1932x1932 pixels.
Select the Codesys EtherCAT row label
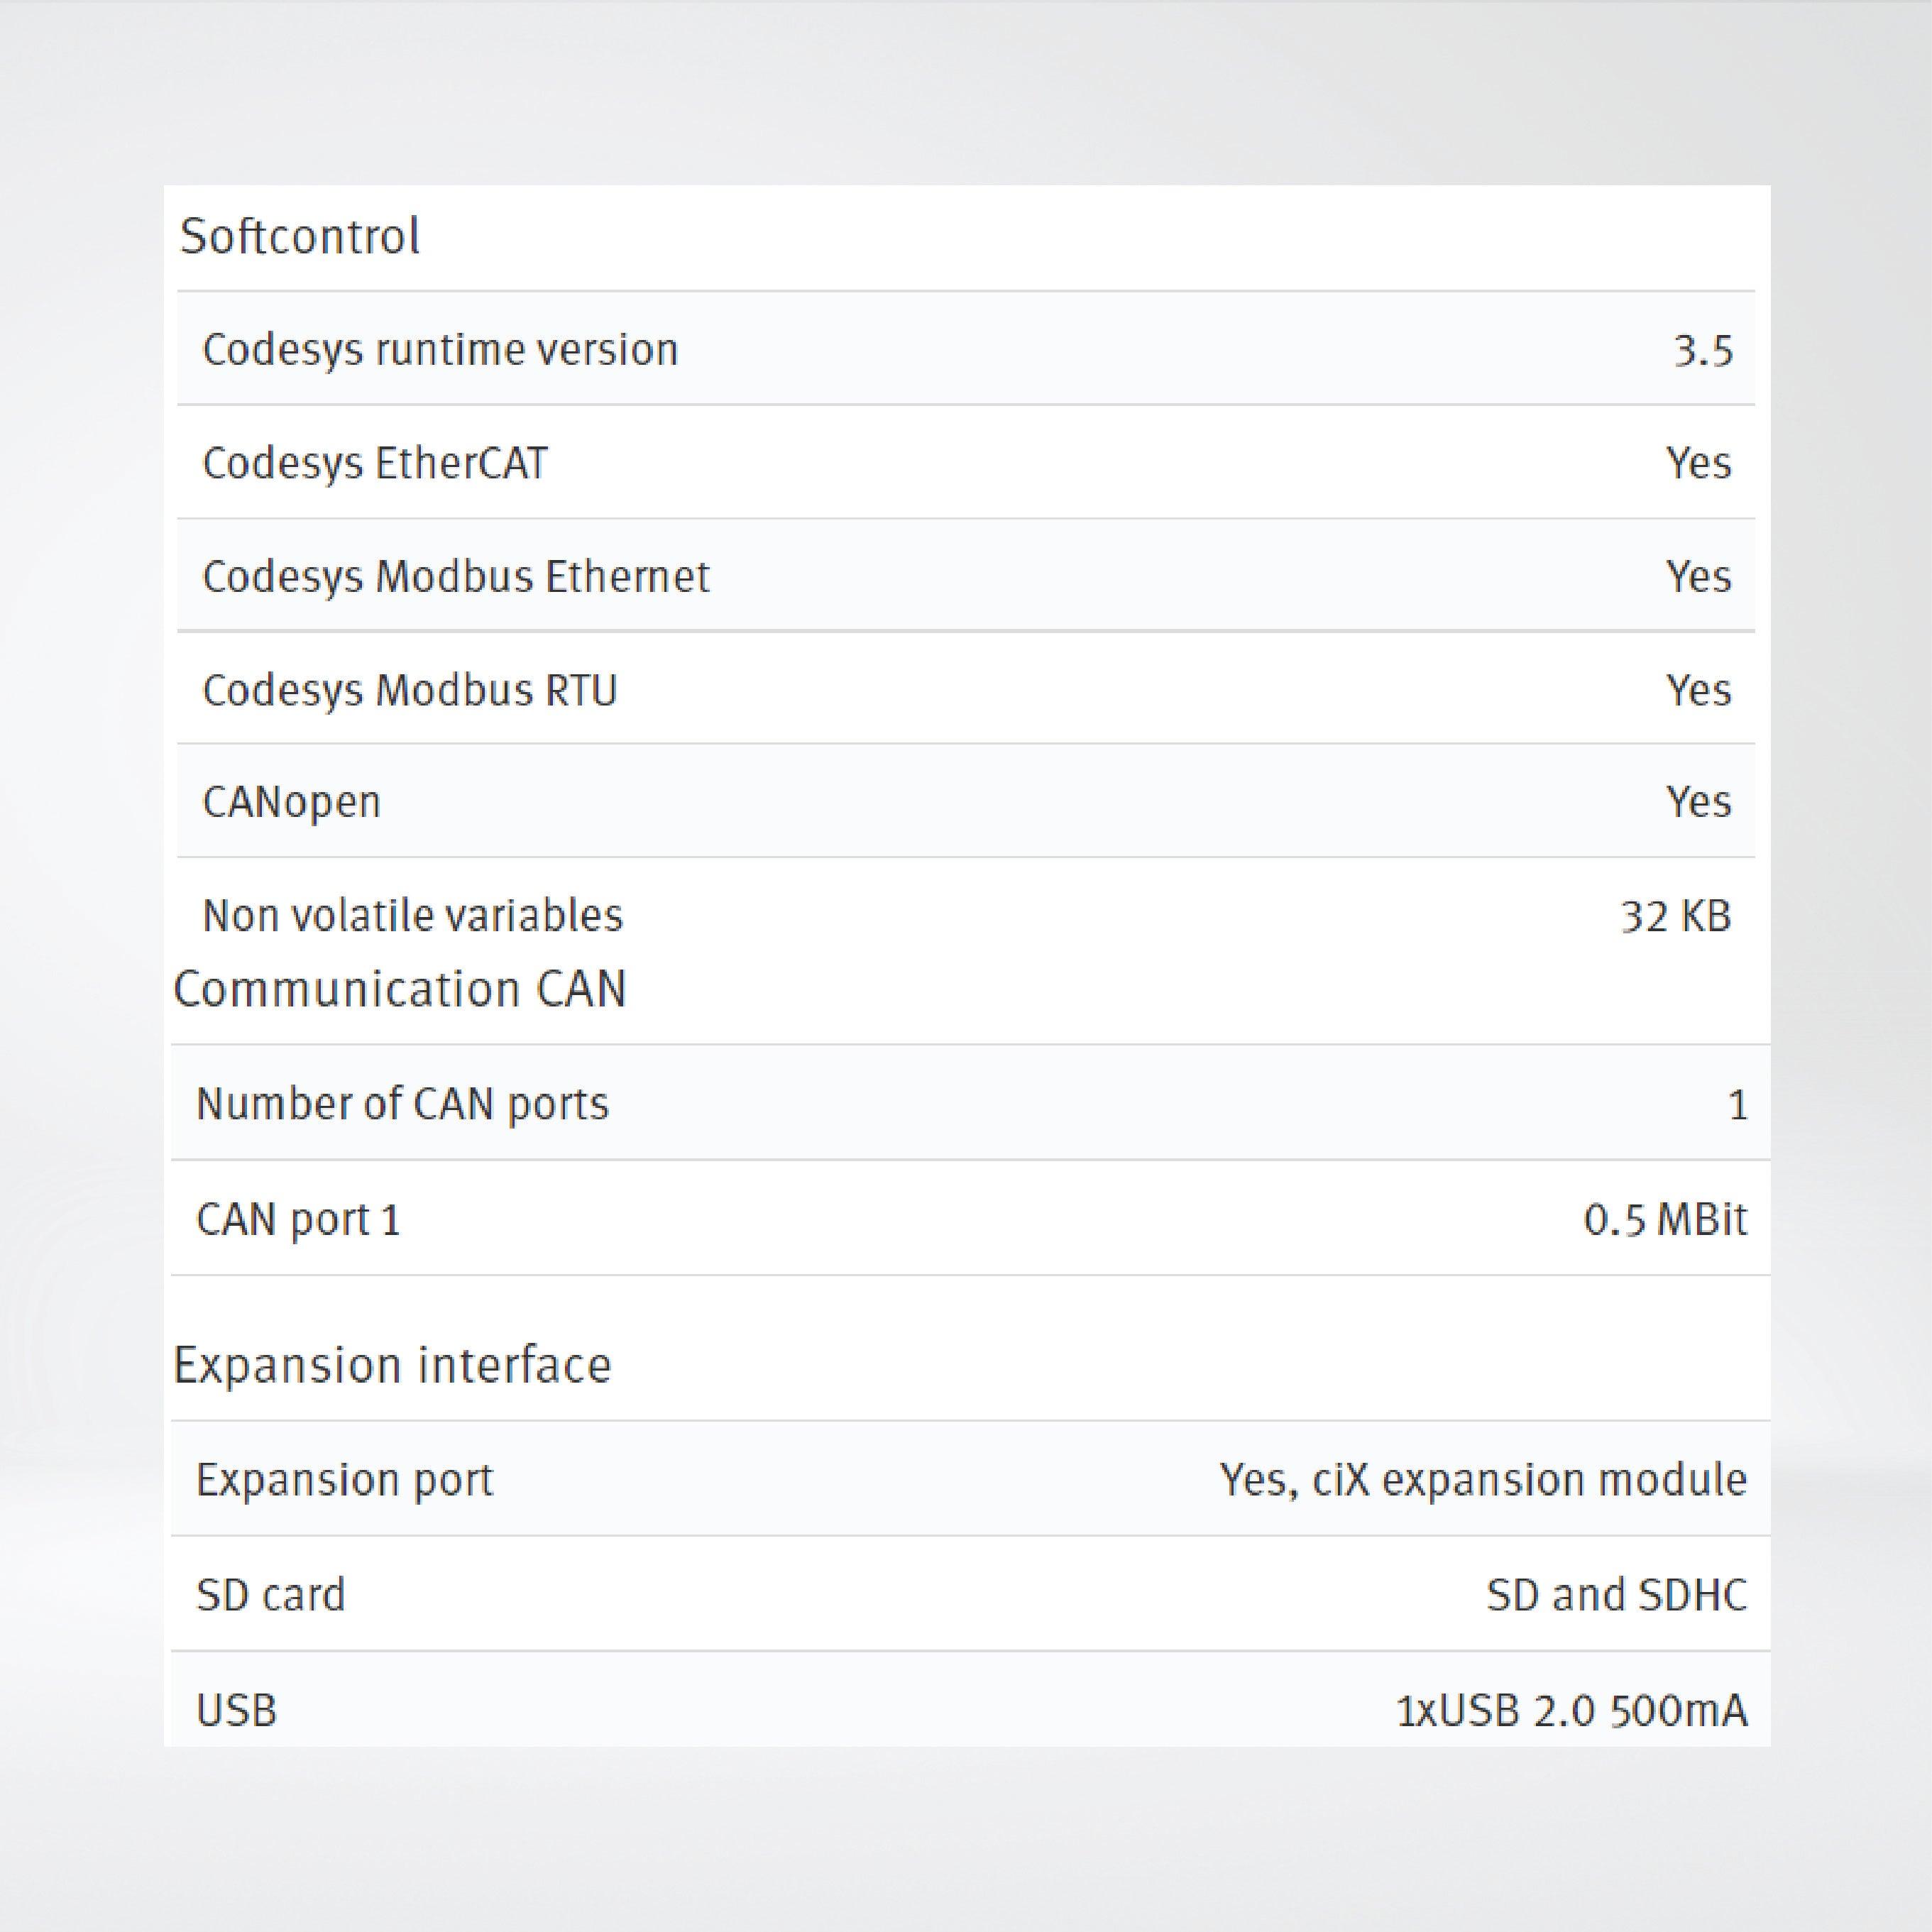[x=375, y=463]
